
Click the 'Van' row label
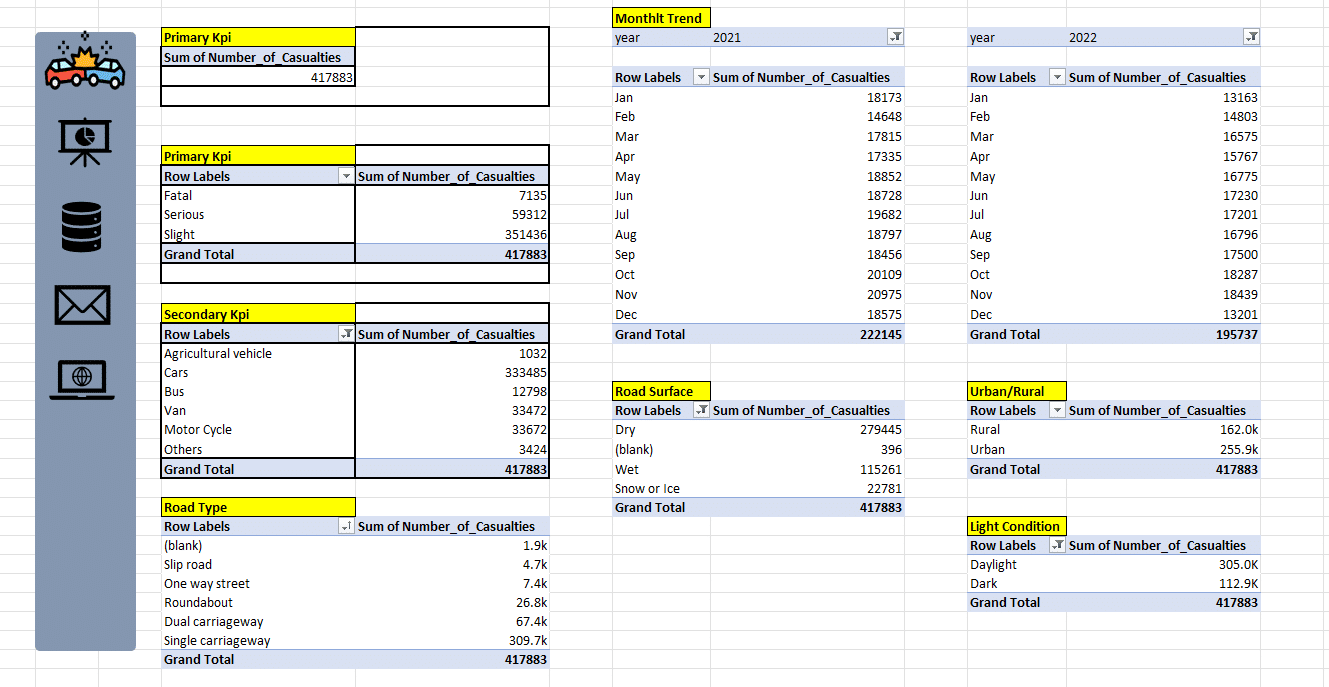click(175, 410)
